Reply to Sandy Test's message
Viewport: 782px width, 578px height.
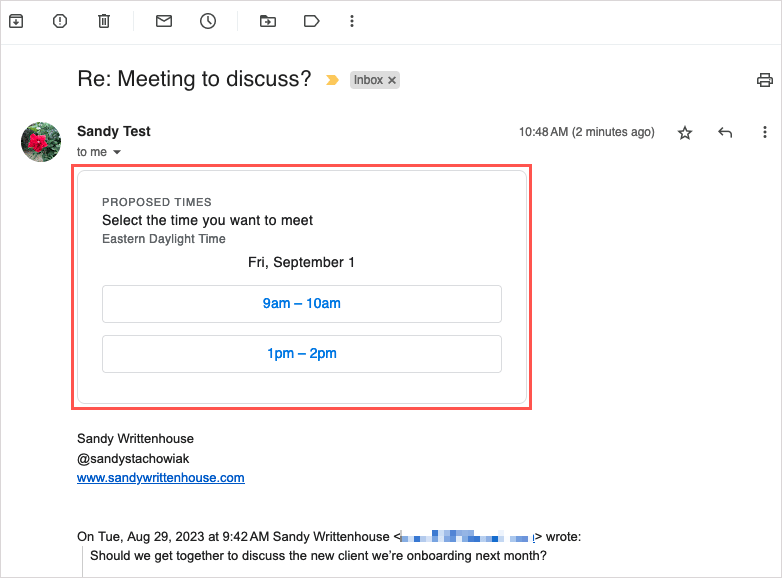[x=726, y=133]
